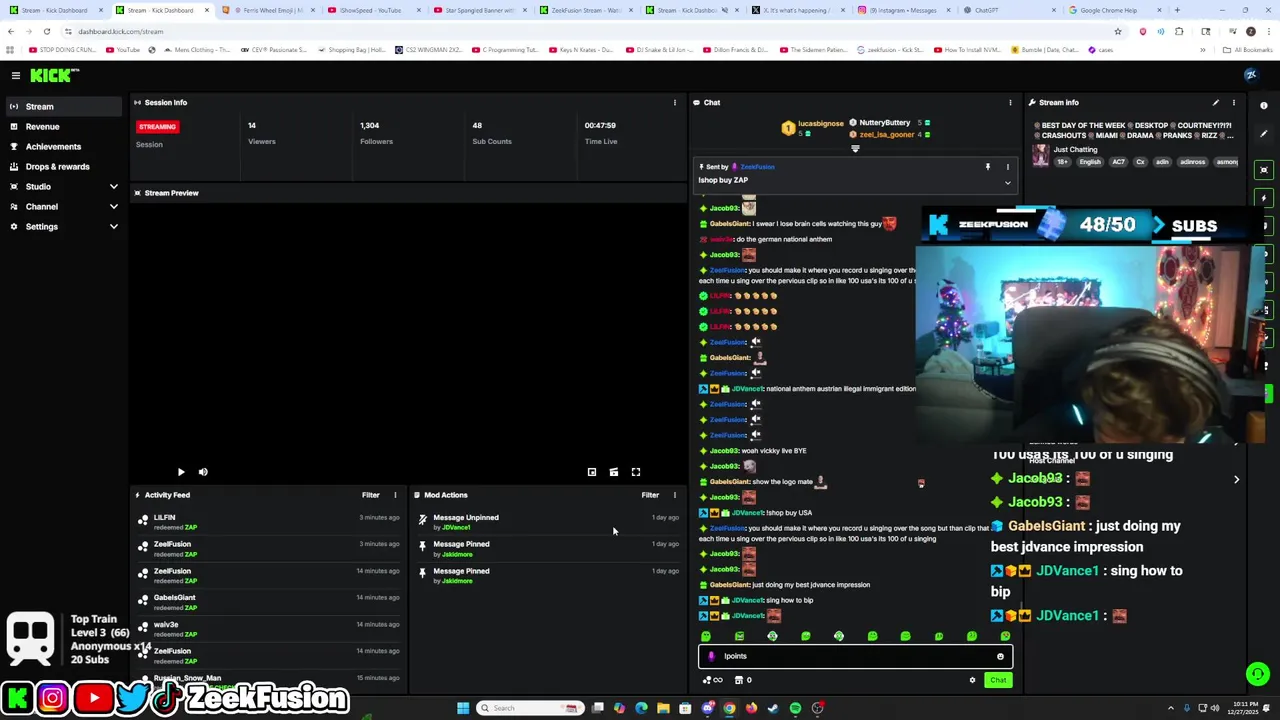Unpin the pinned chat message

(987, 167)
